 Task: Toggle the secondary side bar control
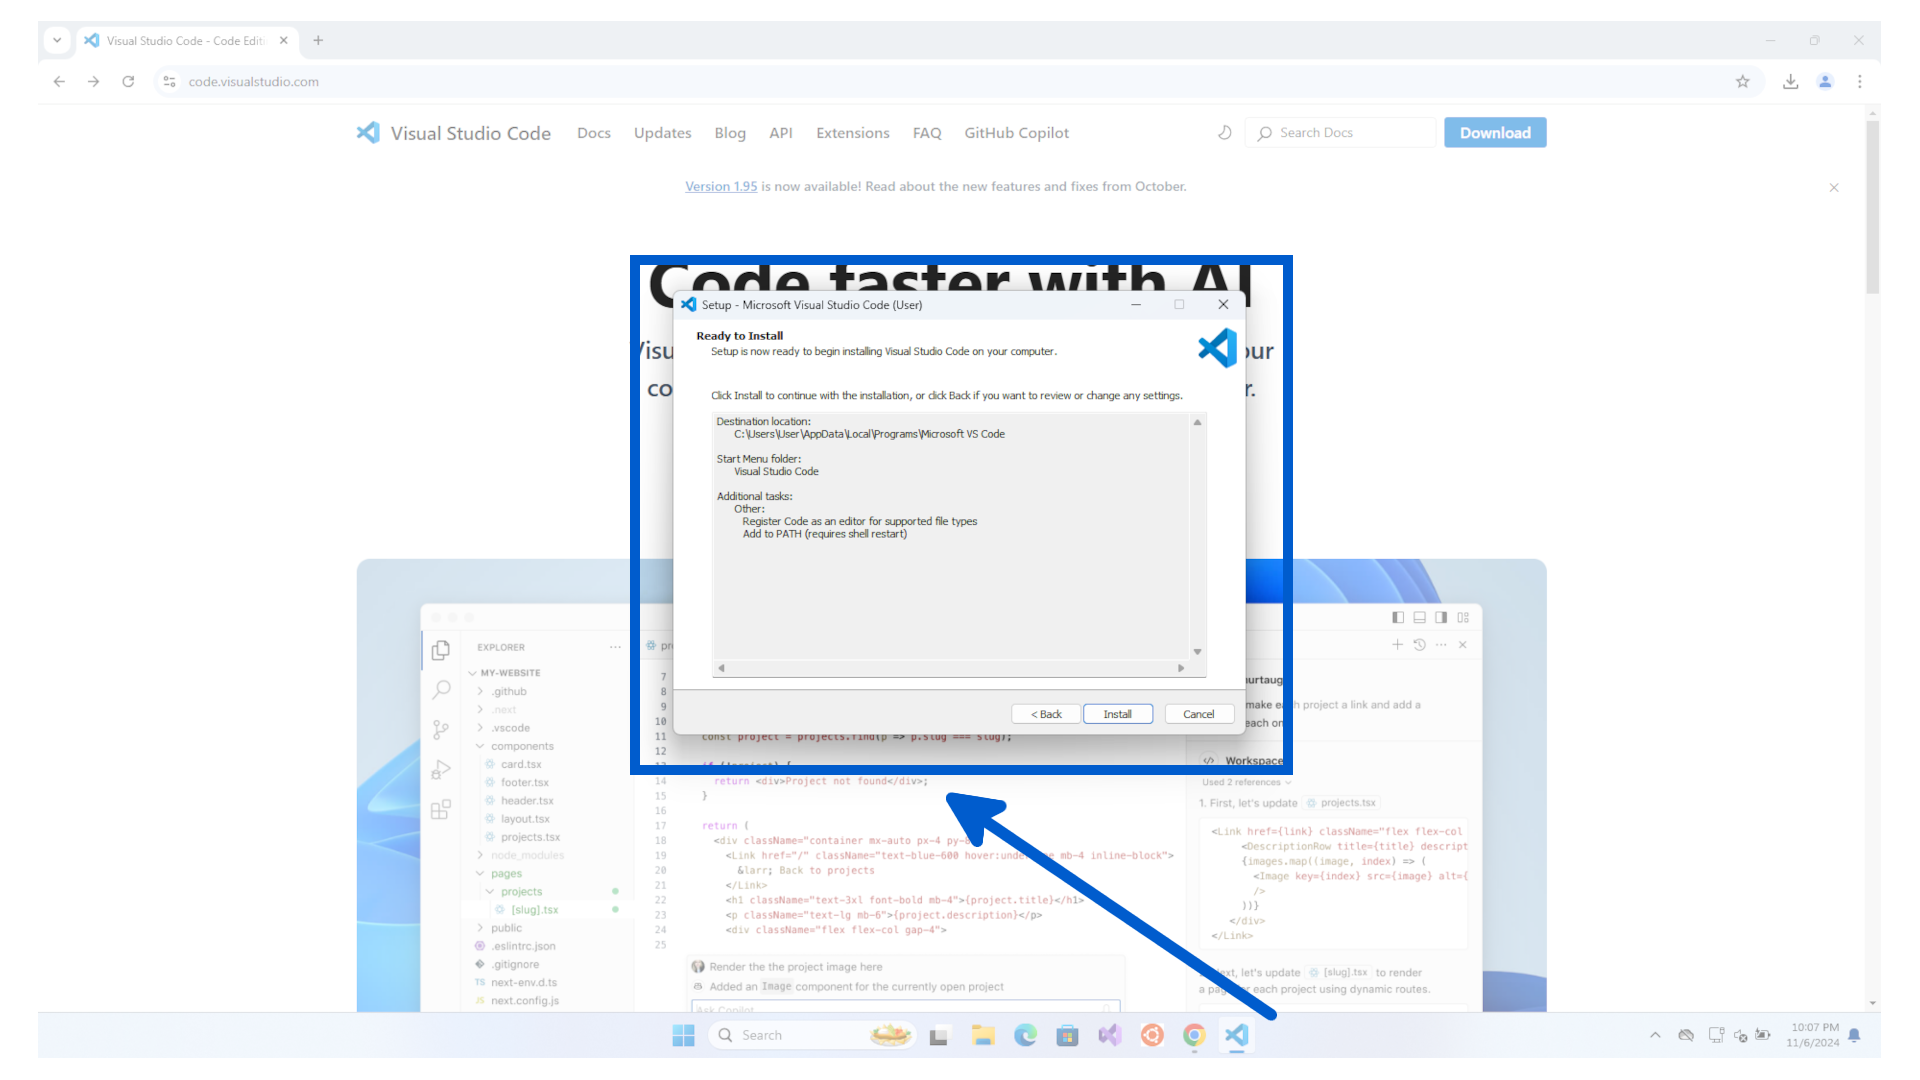point(1441,617)
